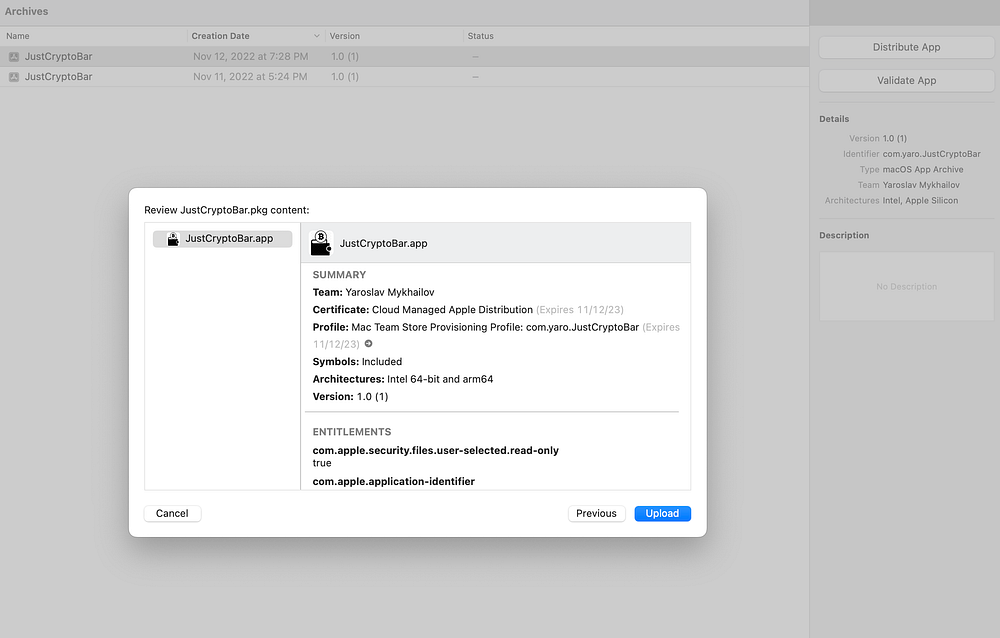Screen dimensions: 1000x638
Task: Click the Certificate: Cloud Managed Apple Distribution line
Action: 467,309
